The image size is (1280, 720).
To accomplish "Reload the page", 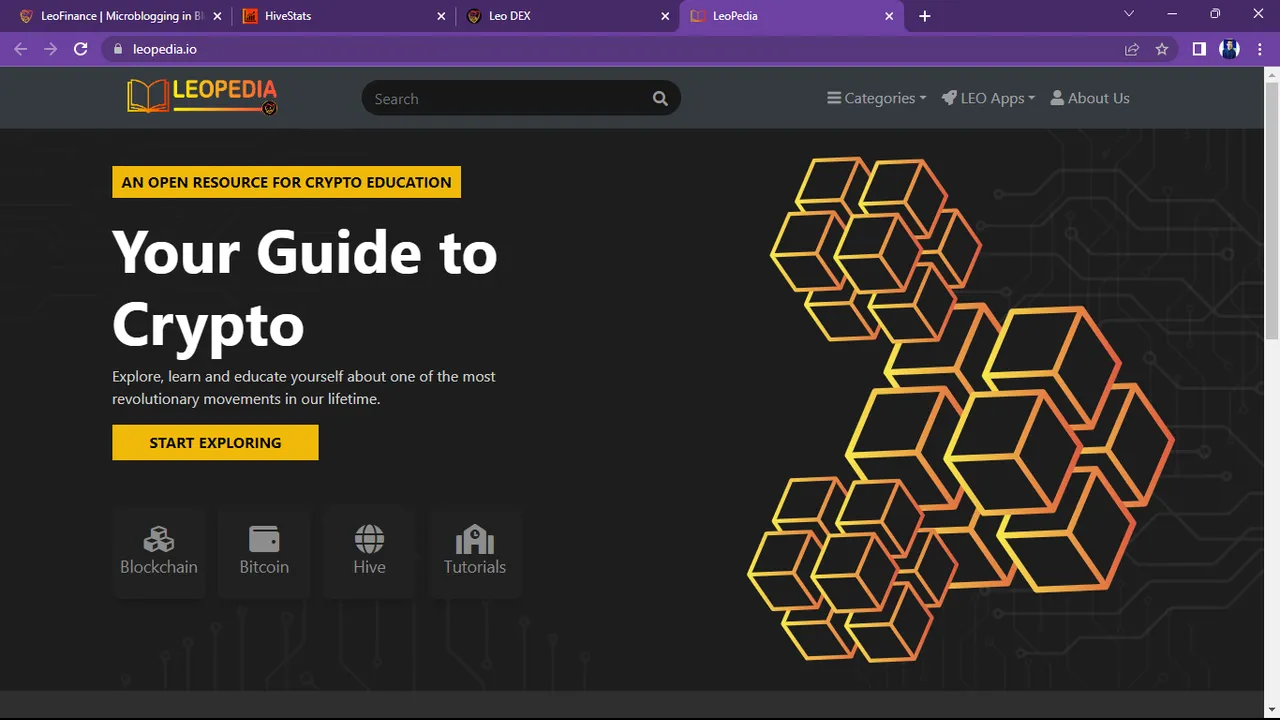I will pos(81,49).
